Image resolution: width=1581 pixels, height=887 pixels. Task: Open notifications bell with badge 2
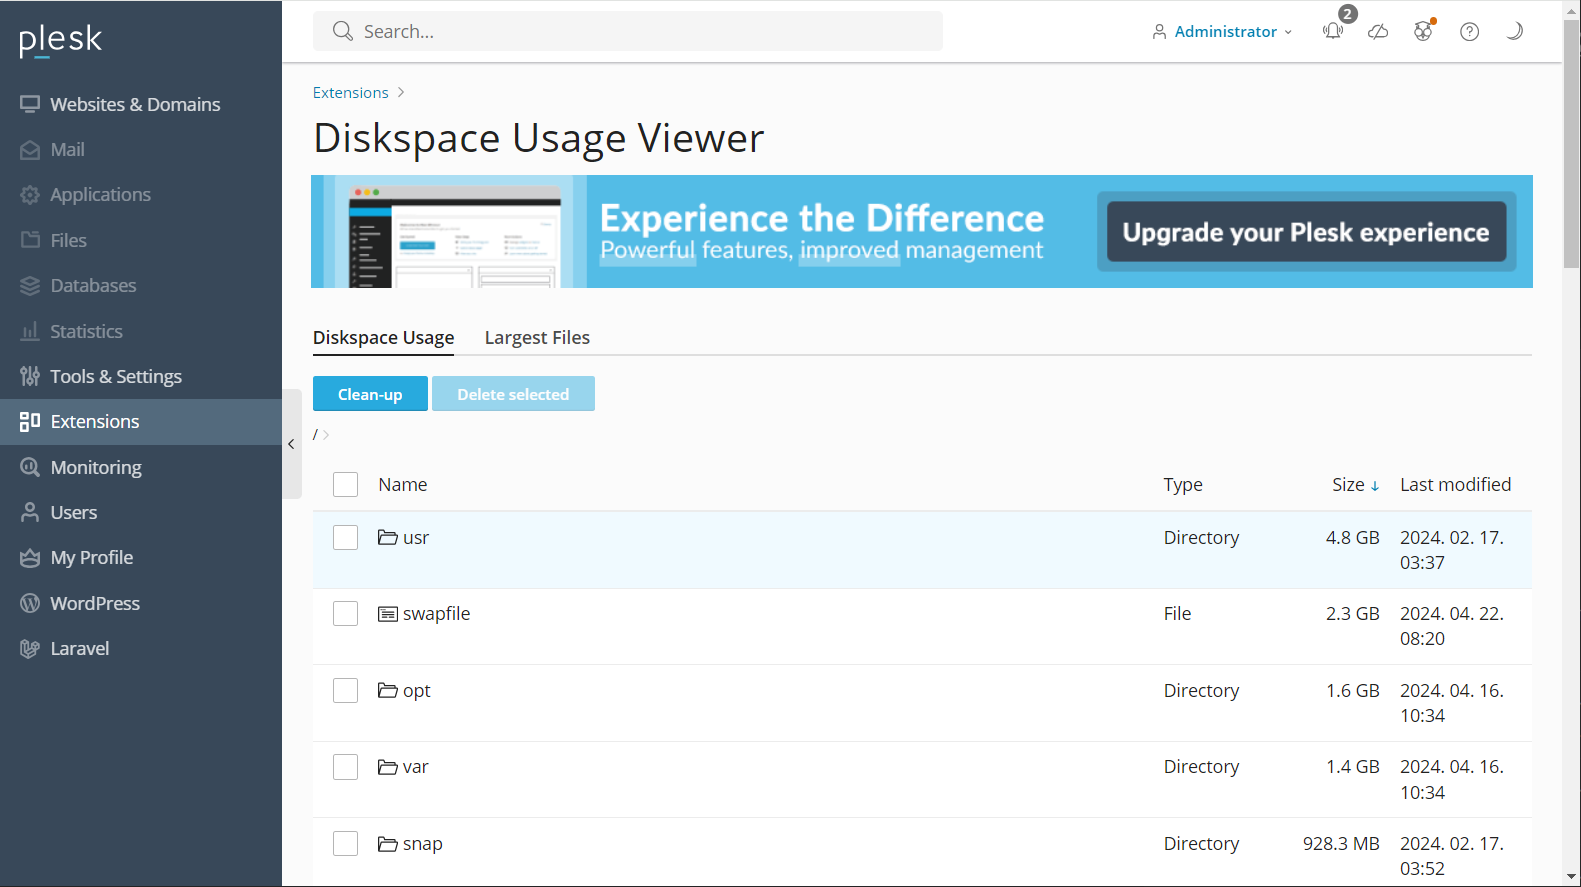[1333, 31]
